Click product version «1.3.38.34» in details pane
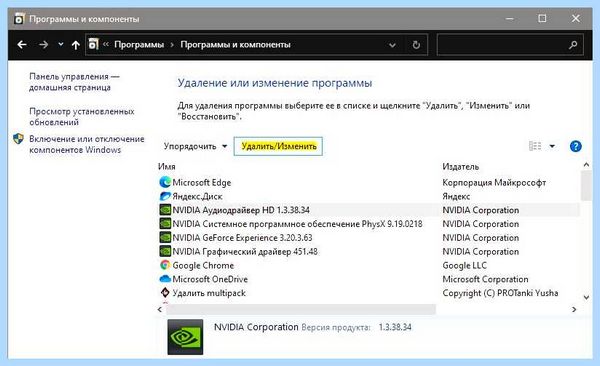The height and width of the screenshot is (366, 600). point(395,327)
